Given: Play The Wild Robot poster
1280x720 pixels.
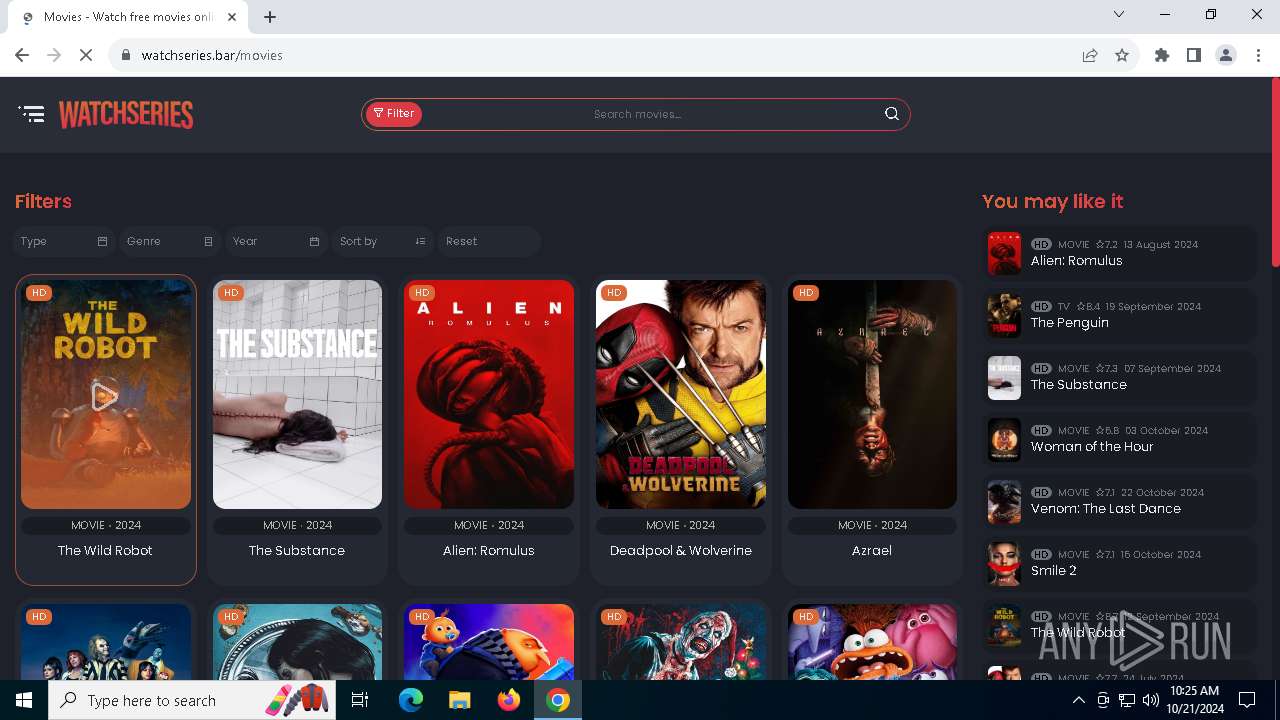Looking at the screenshot, I should coord(106,394).
